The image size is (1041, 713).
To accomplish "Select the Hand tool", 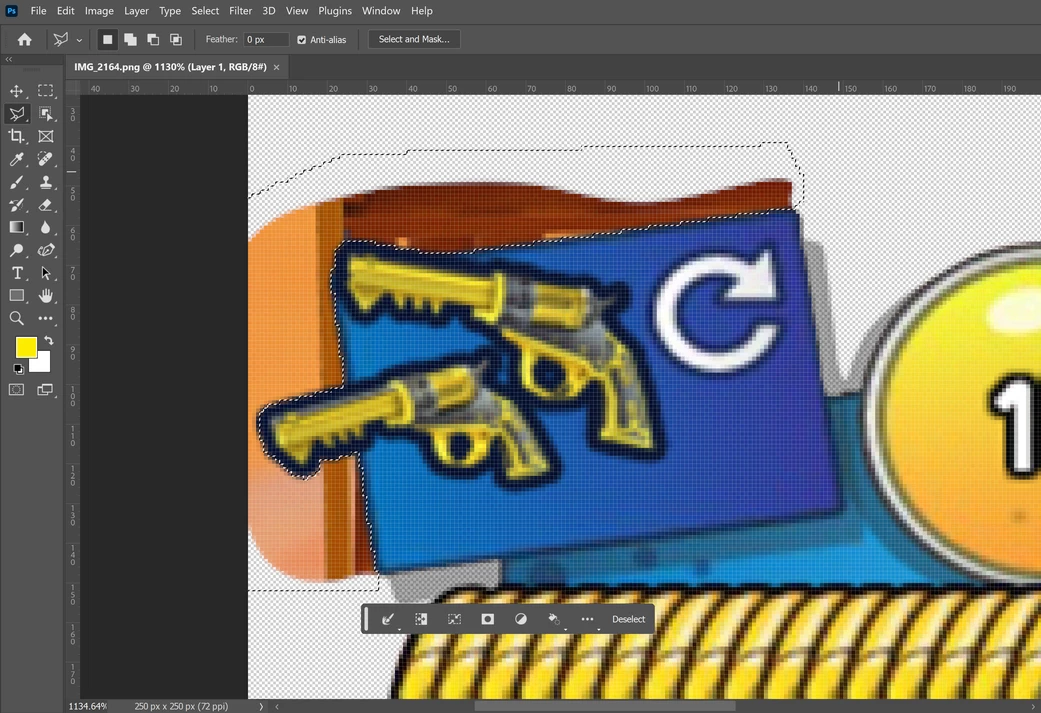I will (45, 295).
